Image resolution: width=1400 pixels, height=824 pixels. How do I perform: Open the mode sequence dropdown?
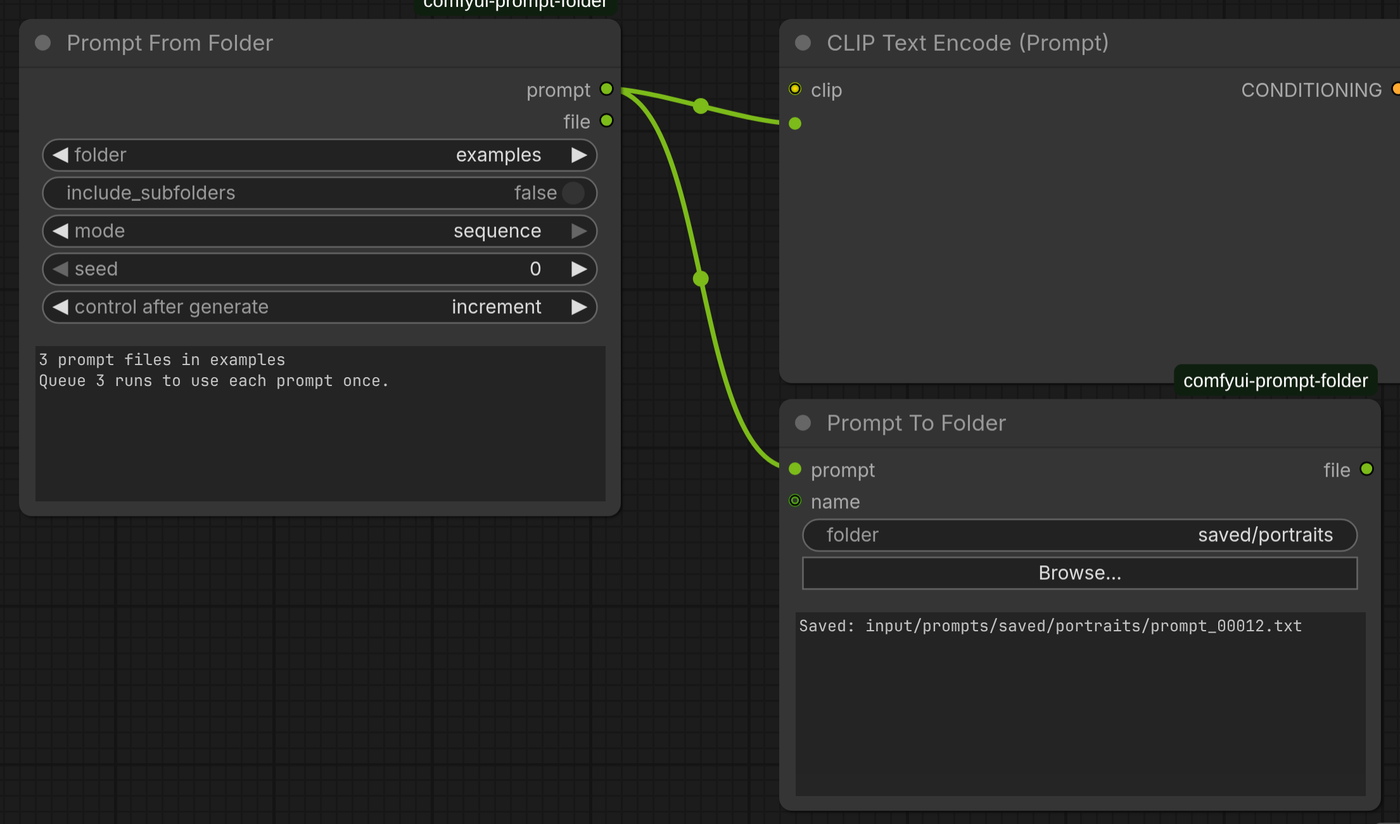pyautogui.click(x=497, y=231)
